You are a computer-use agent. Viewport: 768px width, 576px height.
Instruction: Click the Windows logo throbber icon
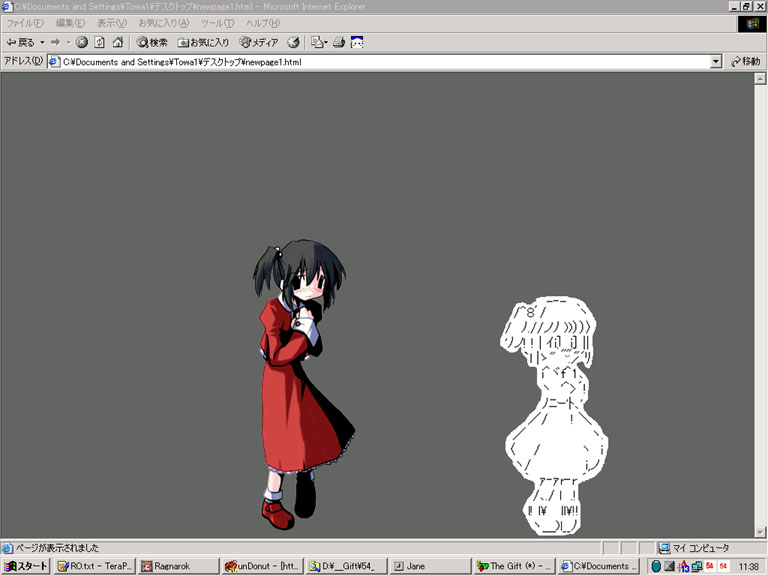click(751, 24)
